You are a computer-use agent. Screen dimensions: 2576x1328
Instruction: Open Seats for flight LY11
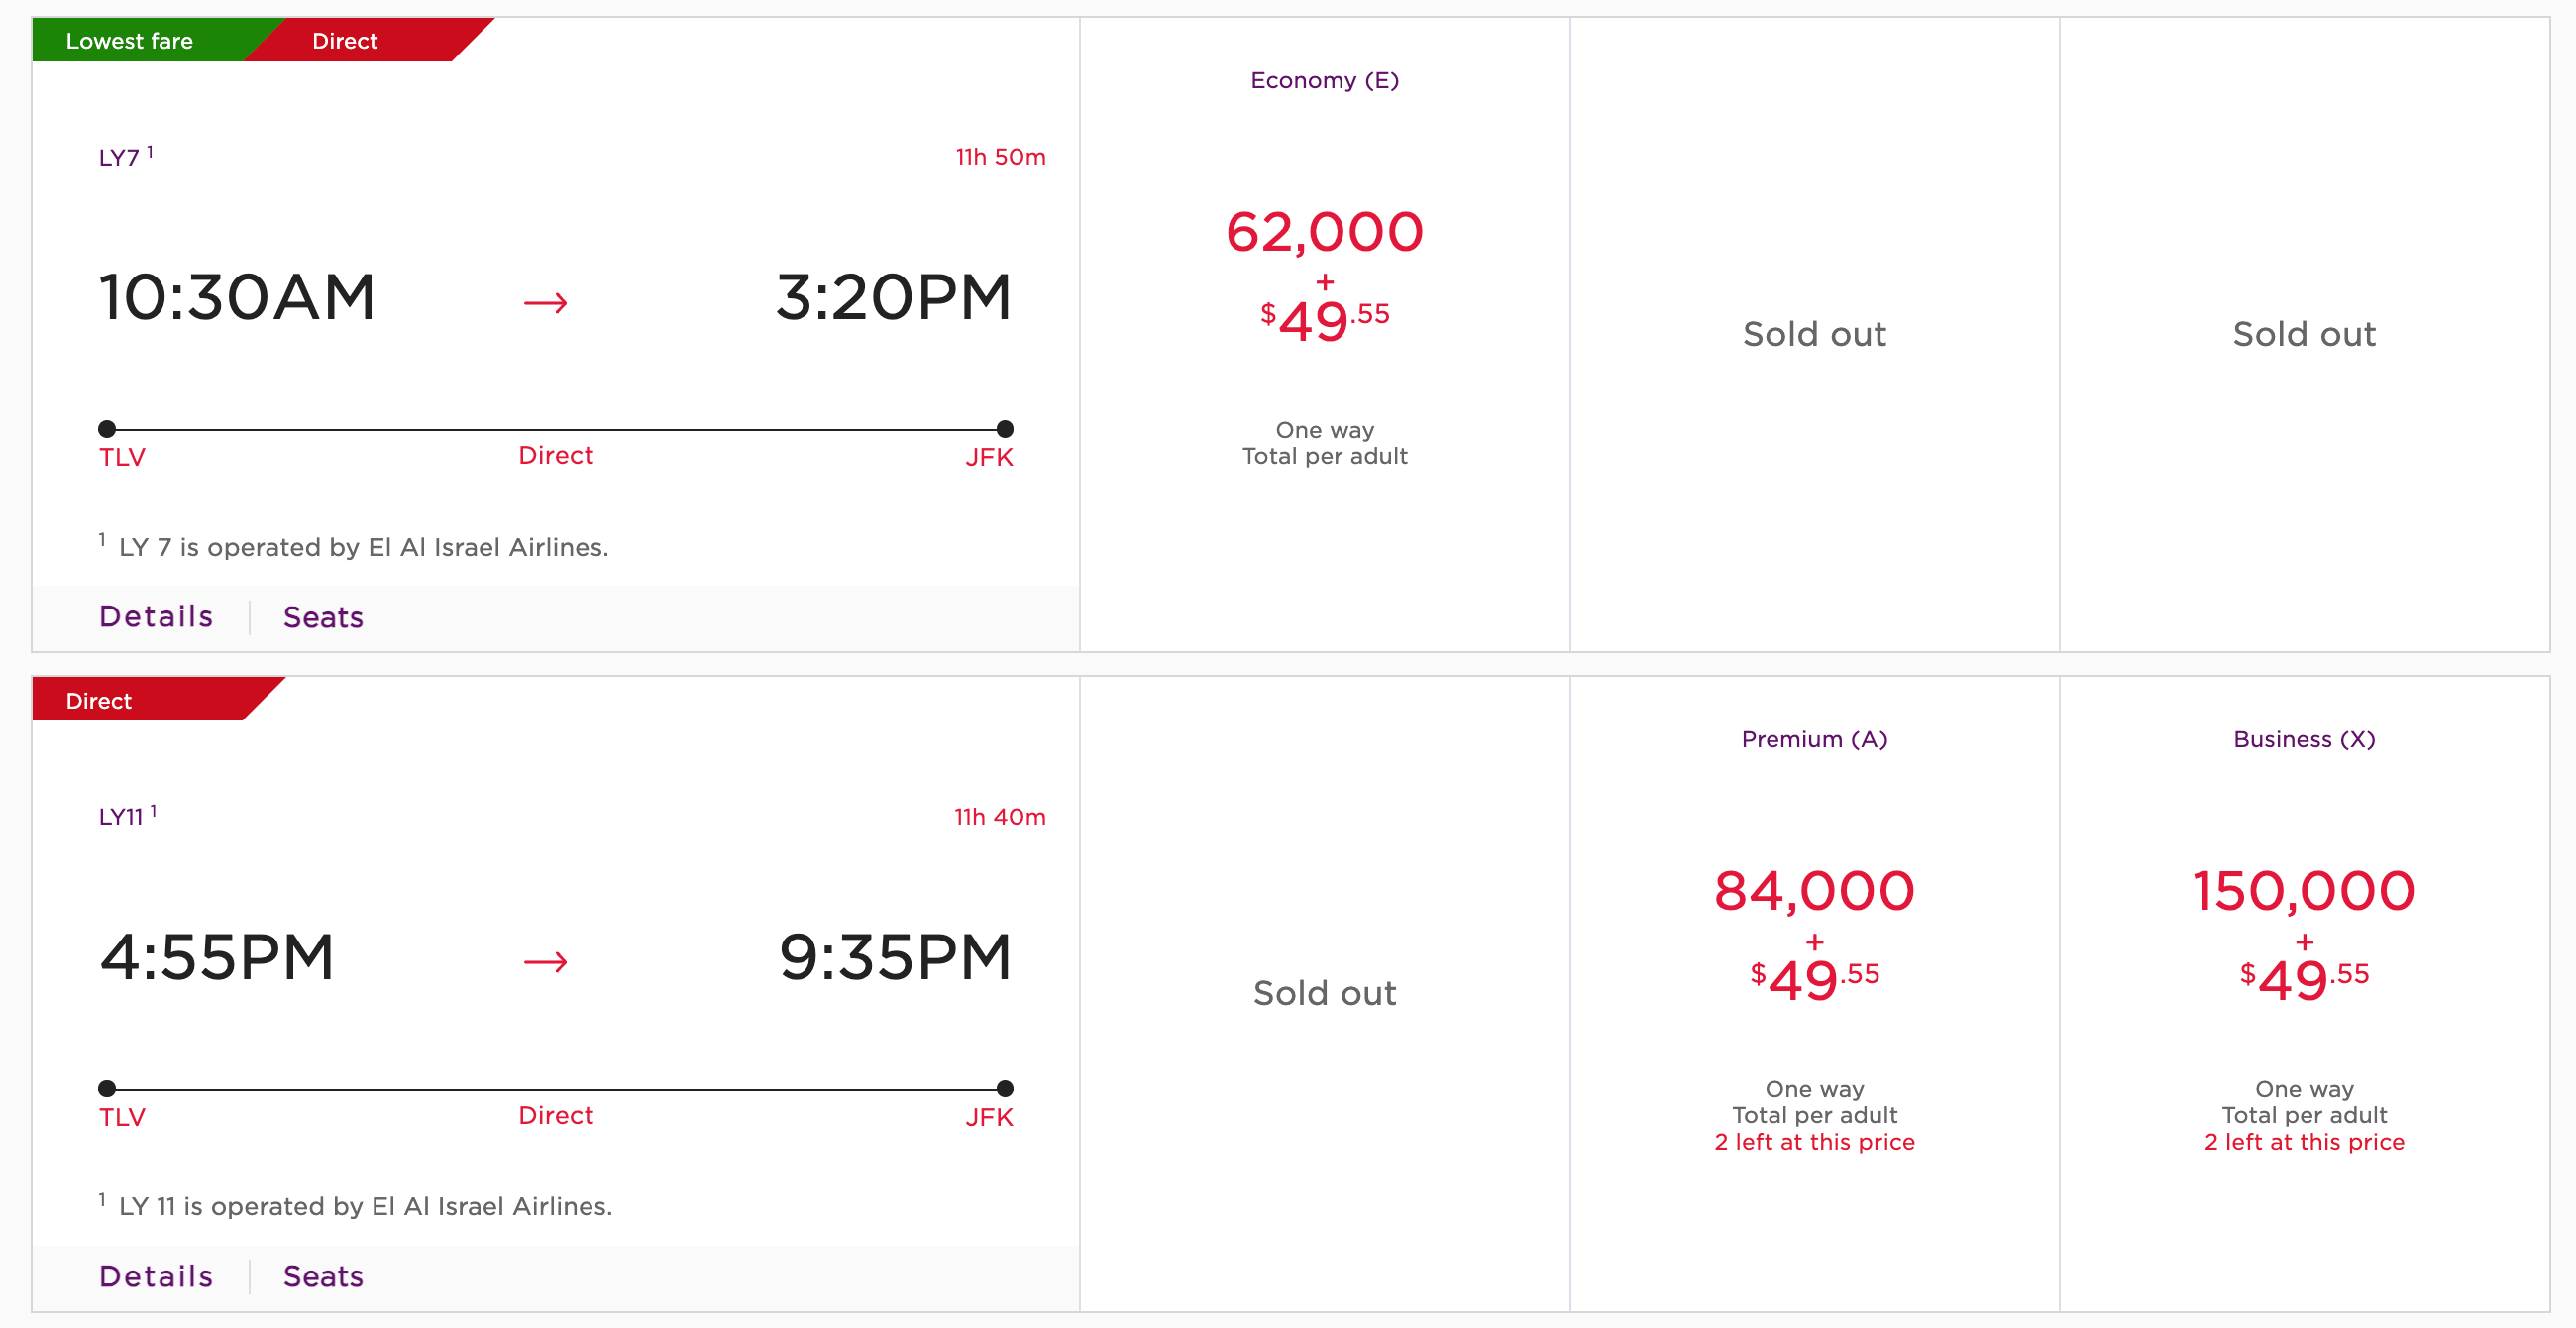323,1275
